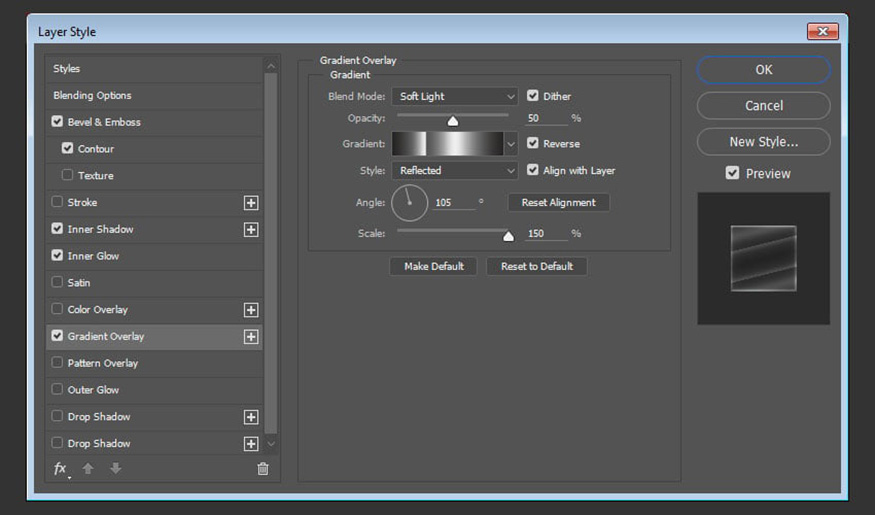Click the trash icon to delete effect

tap(263, 468)
